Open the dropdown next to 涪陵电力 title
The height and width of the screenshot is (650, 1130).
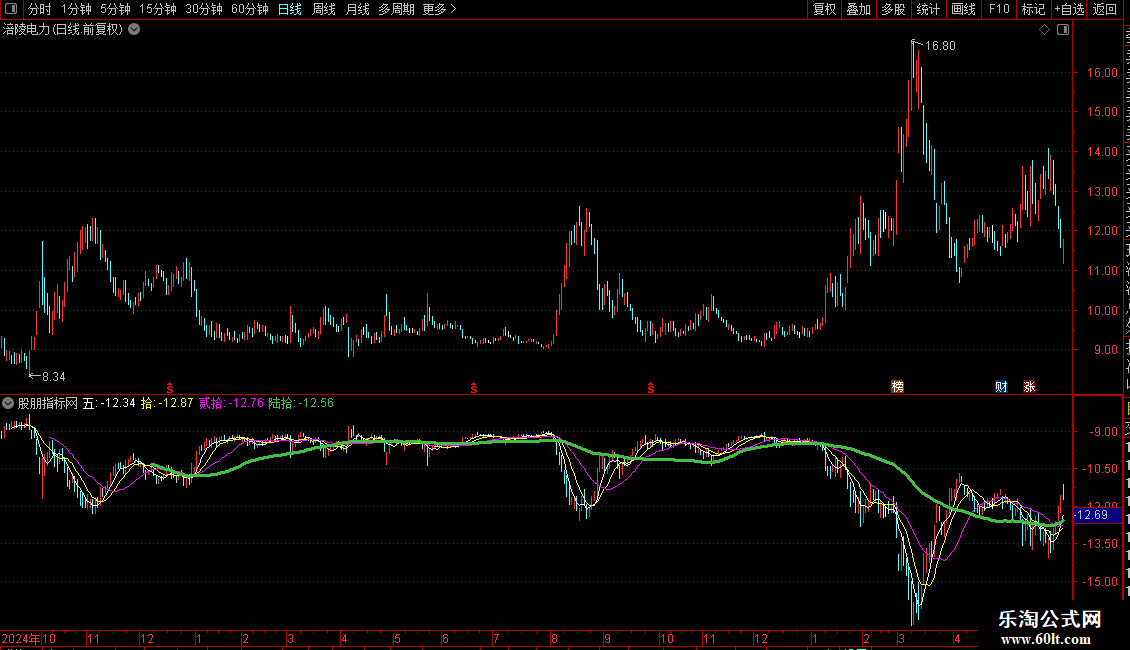(134, 30)
